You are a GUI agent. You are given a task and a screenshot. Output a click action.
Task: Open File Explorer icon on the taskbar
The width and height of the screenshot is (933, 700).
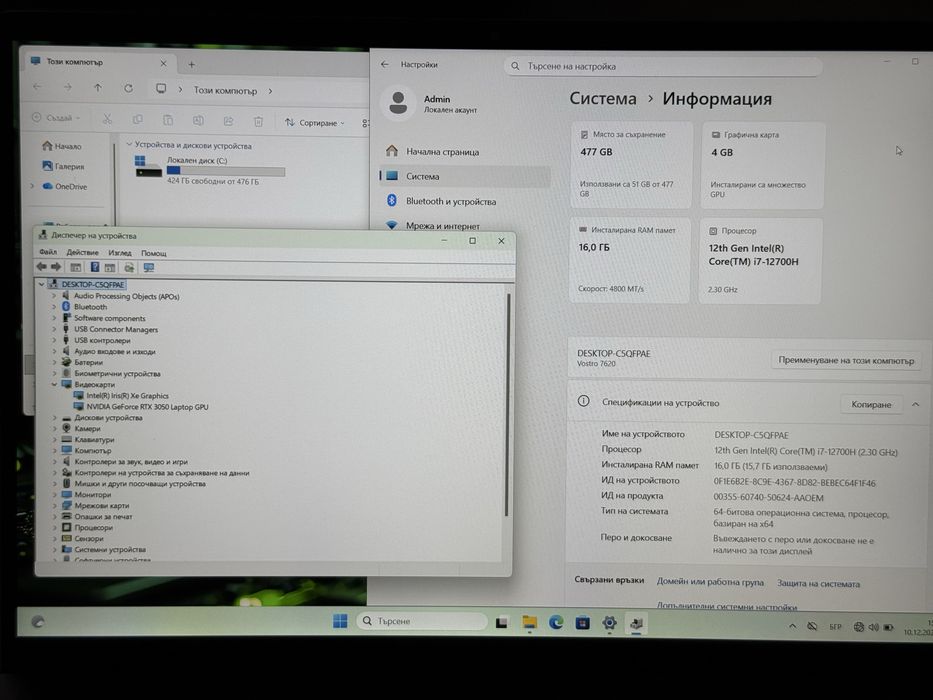pyautogui.click(x=529, y=623)
